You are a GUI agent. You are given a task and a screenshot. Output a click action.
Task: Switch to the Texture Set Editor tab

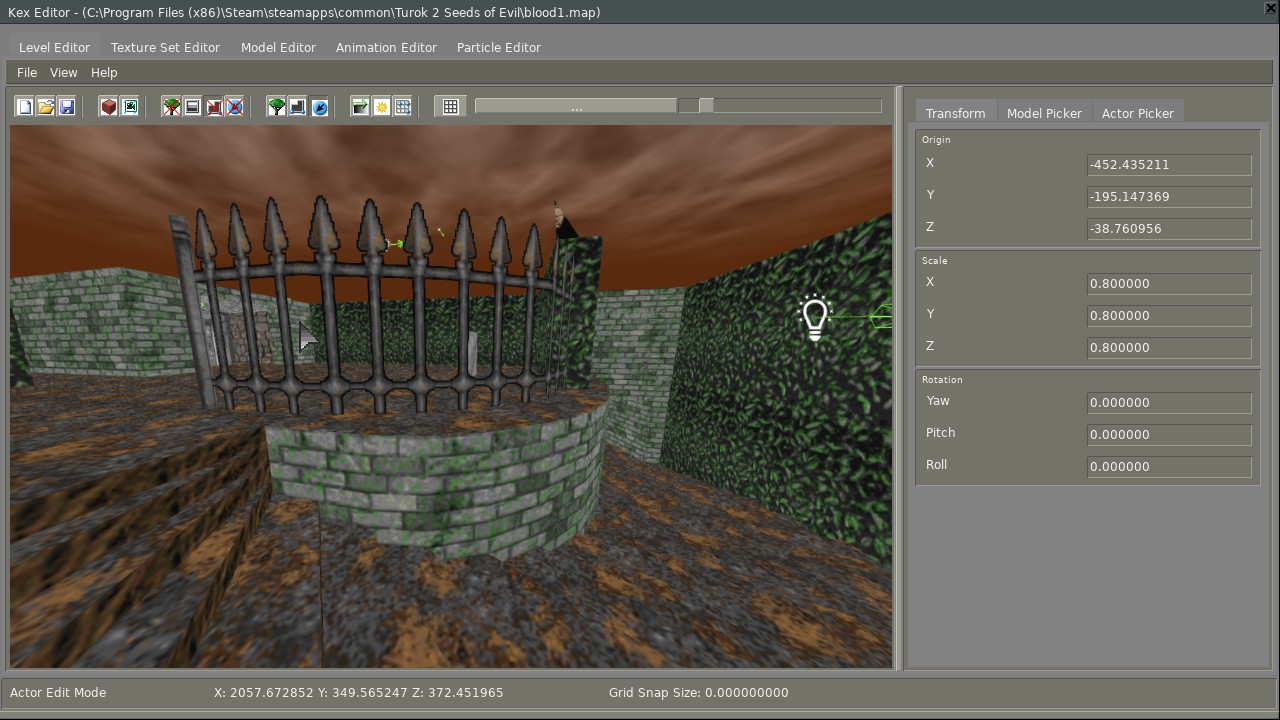pos(165,47)
